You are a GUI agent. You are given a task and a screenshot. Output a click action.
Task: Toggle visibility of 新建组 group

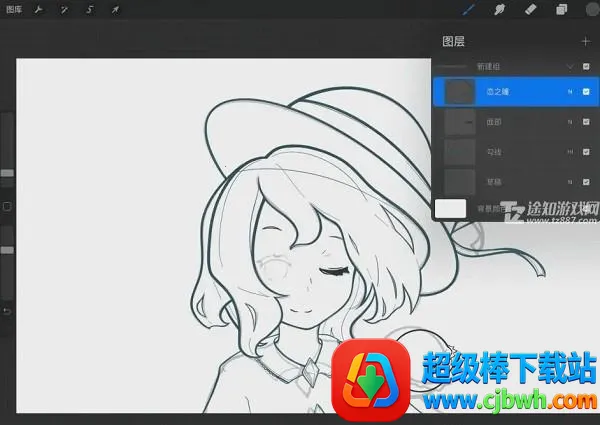tap(586, 67)
